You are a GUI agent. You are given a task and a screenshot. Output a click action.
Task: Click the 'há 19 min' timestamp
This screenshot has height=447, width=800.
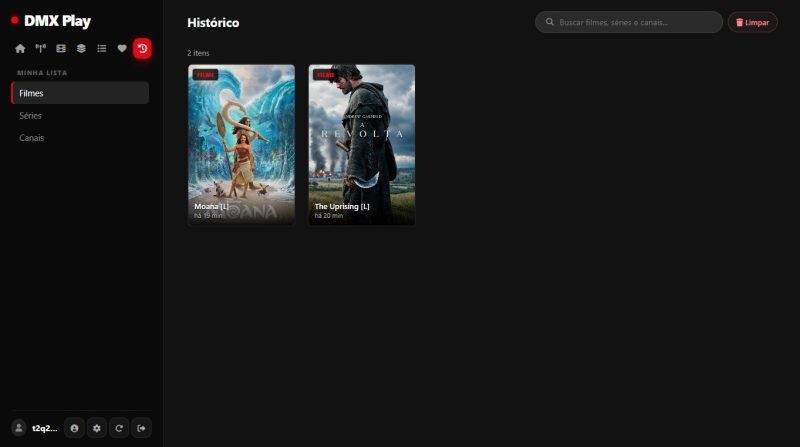coord(208,216)
